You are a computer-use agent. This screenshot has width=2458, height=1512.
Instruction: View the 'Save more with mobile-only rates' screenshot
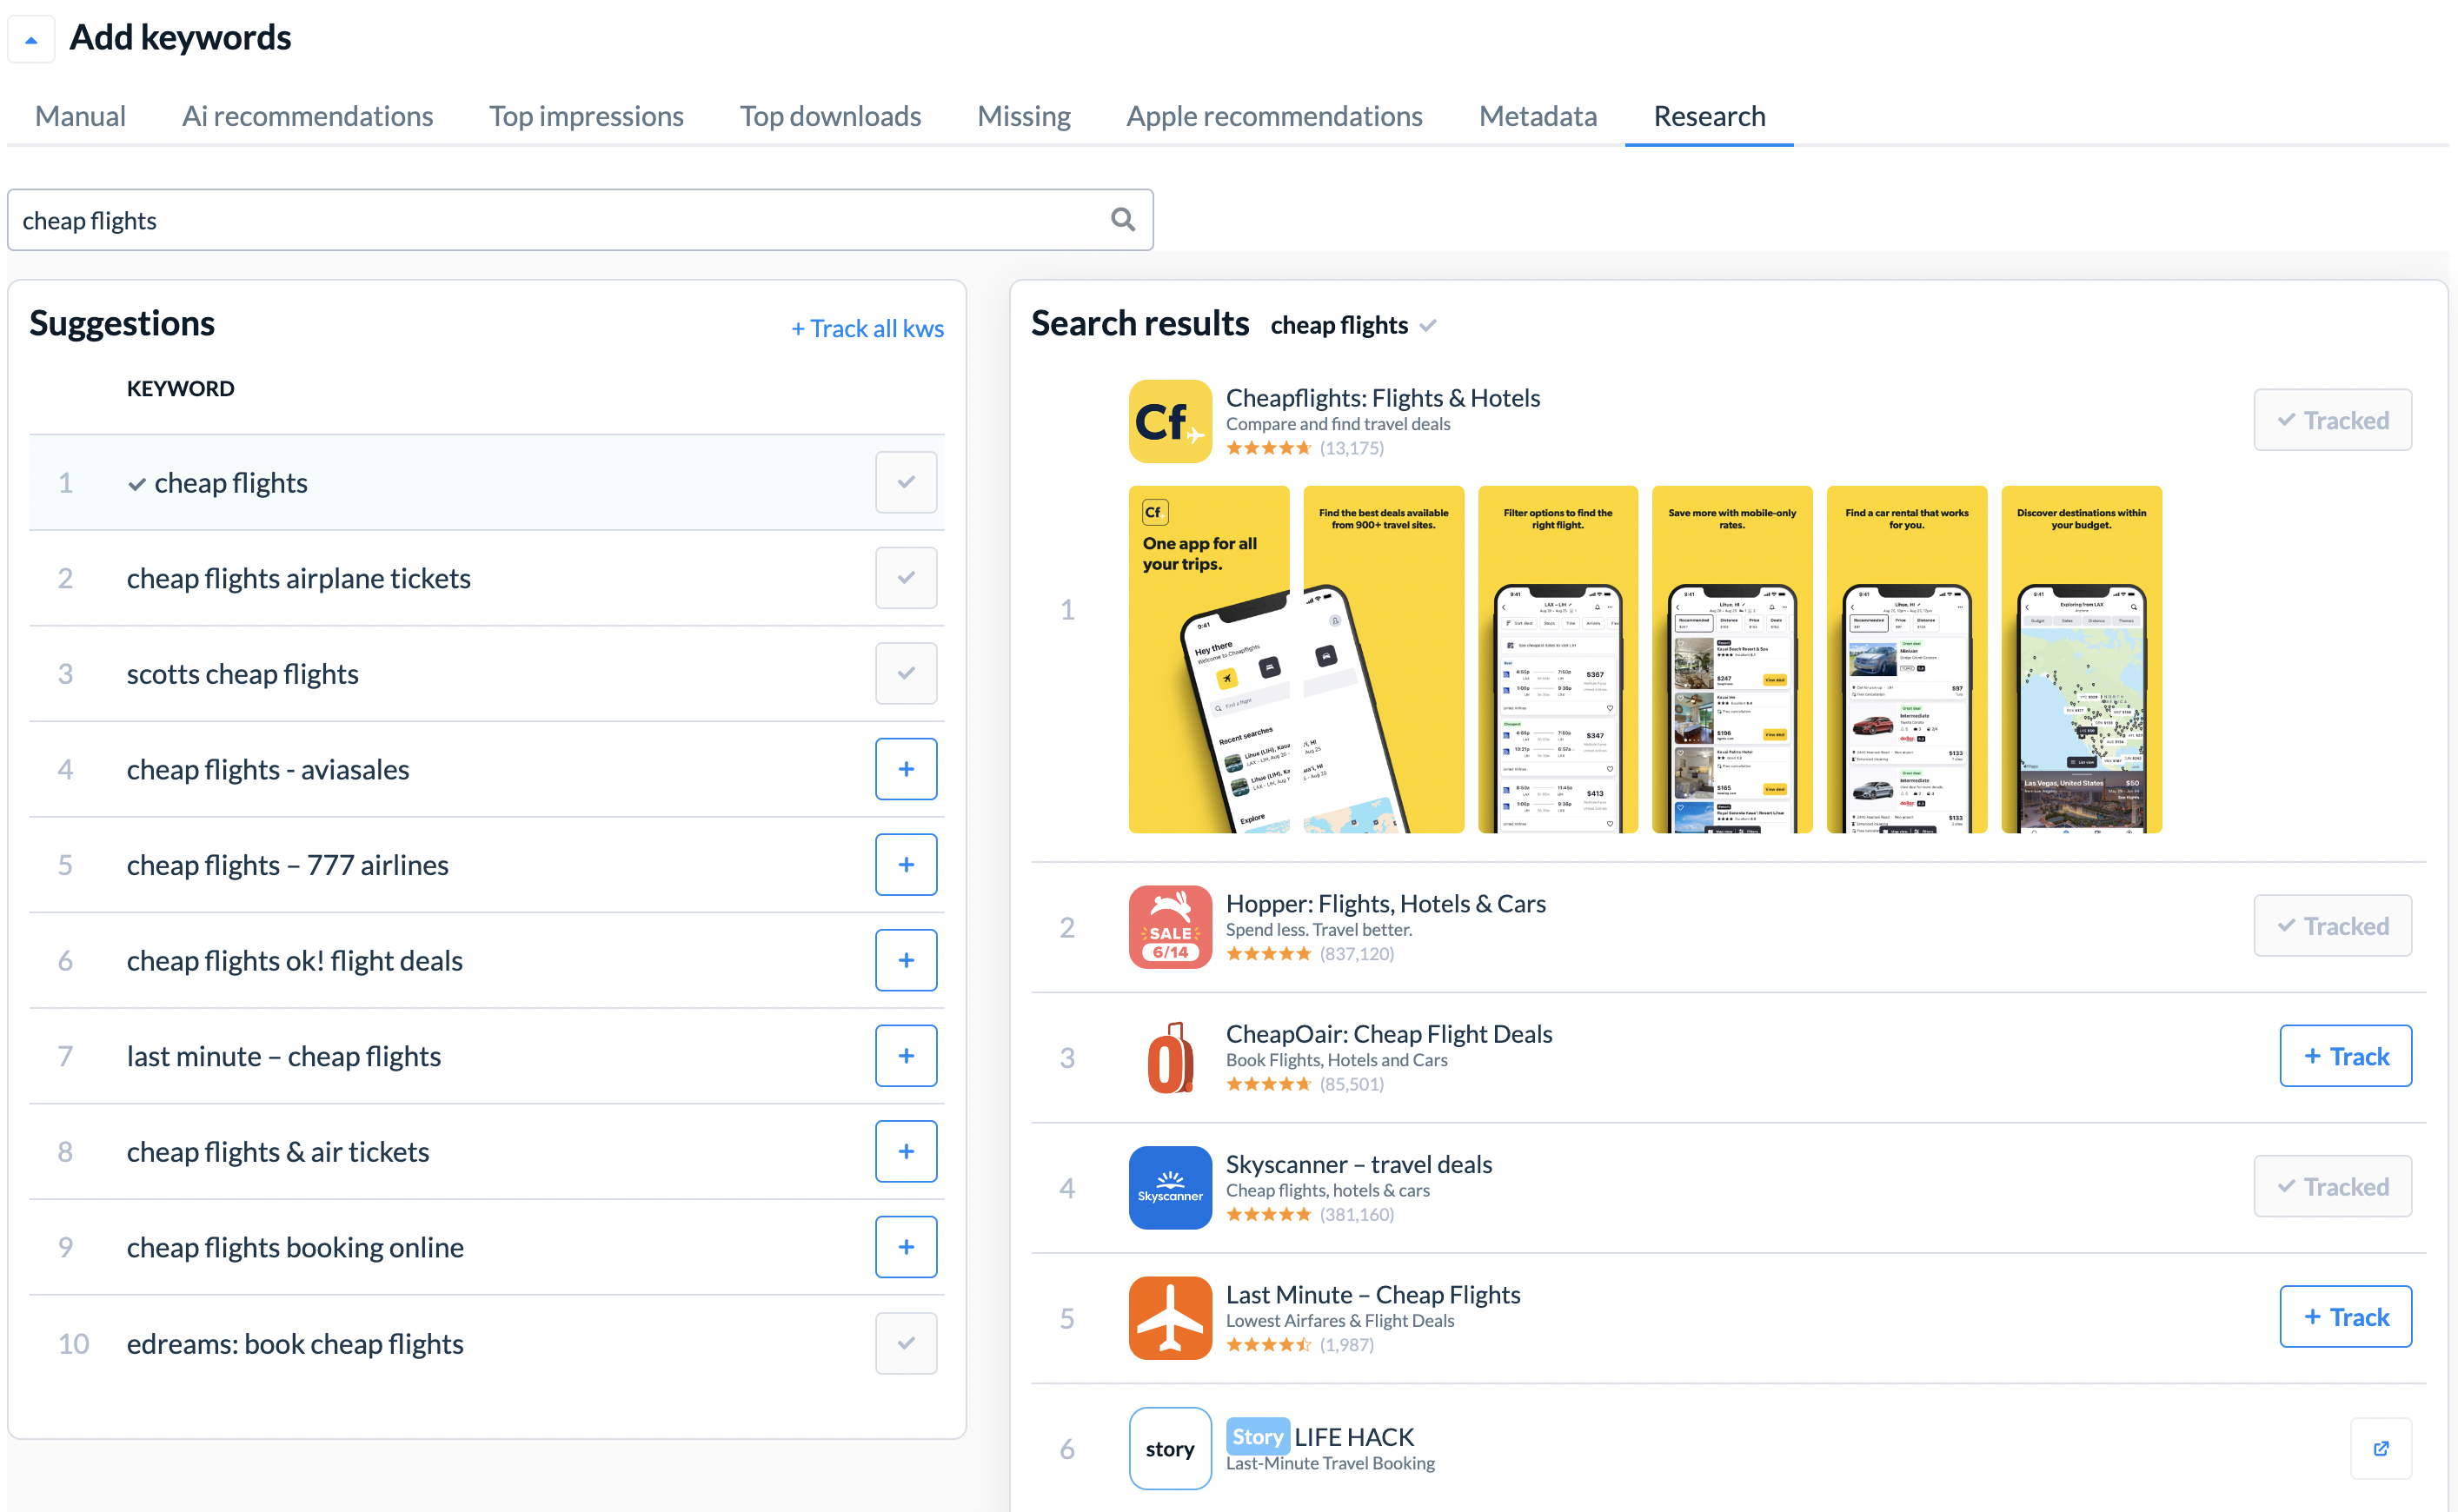1731,660
